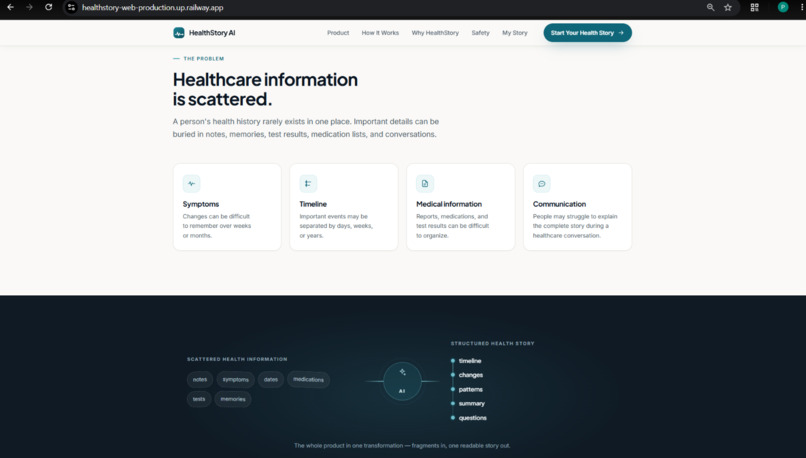806x458 pixels.
Task: Select the notes chip
Action: (x=200, y=380)
